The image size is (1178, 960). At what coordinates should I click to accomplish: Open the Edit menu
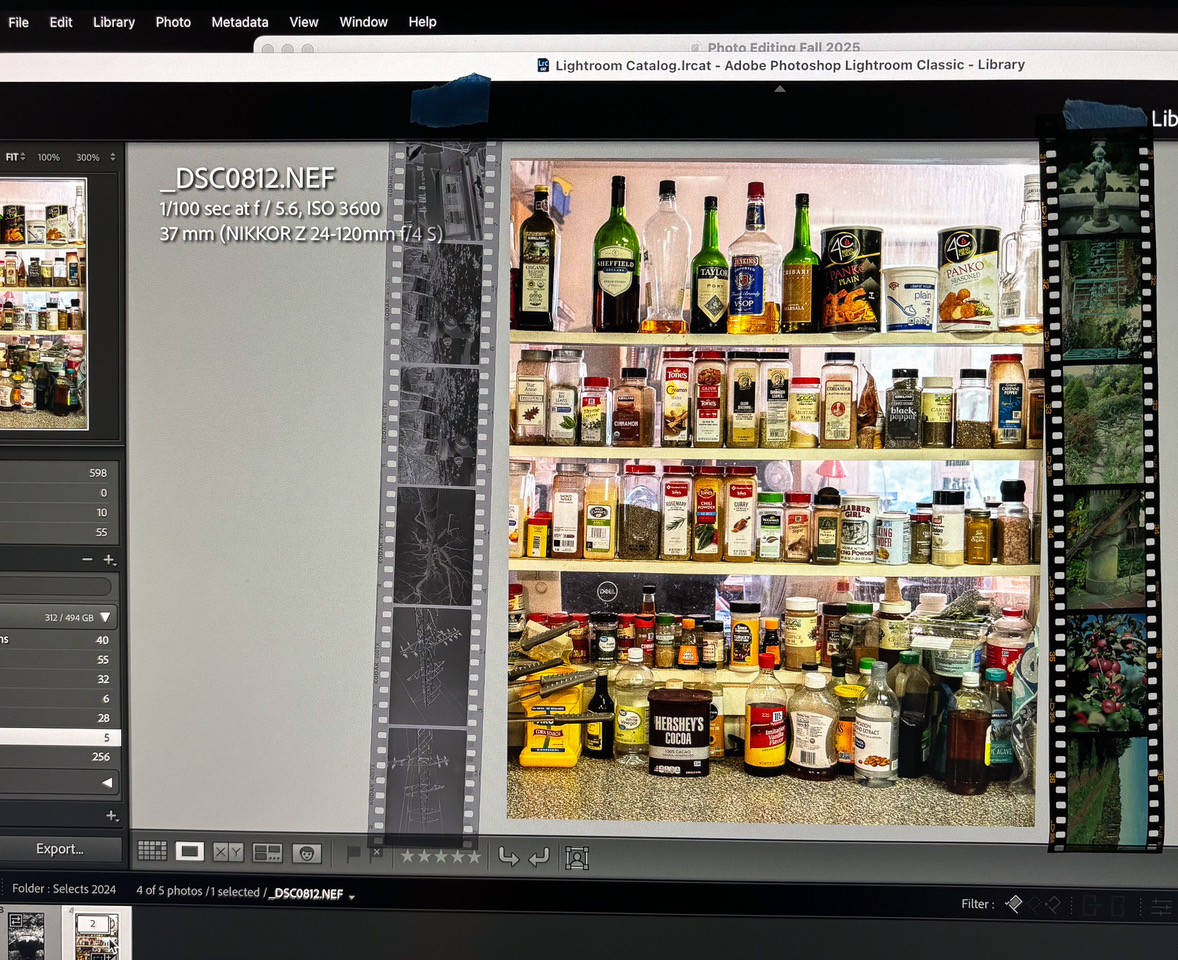[x=61, y=22]
